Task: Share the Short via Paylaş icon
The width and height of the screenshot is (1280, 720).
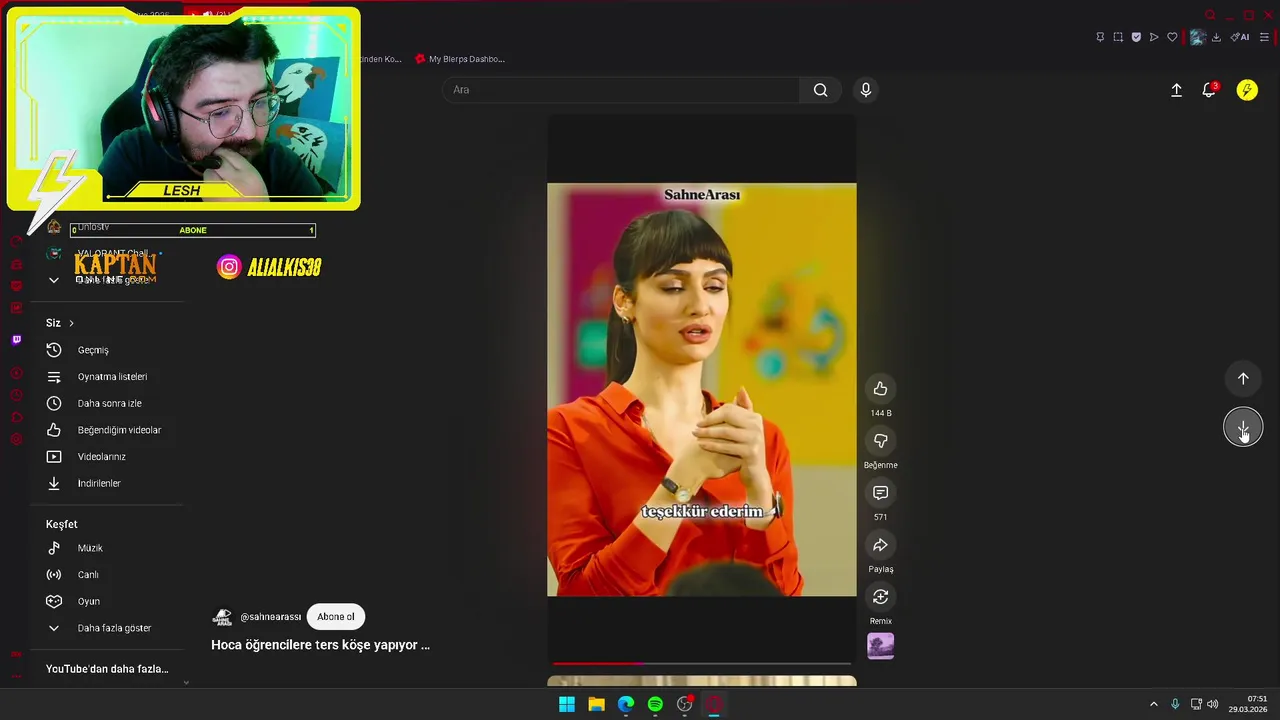Action: [880, 545]
